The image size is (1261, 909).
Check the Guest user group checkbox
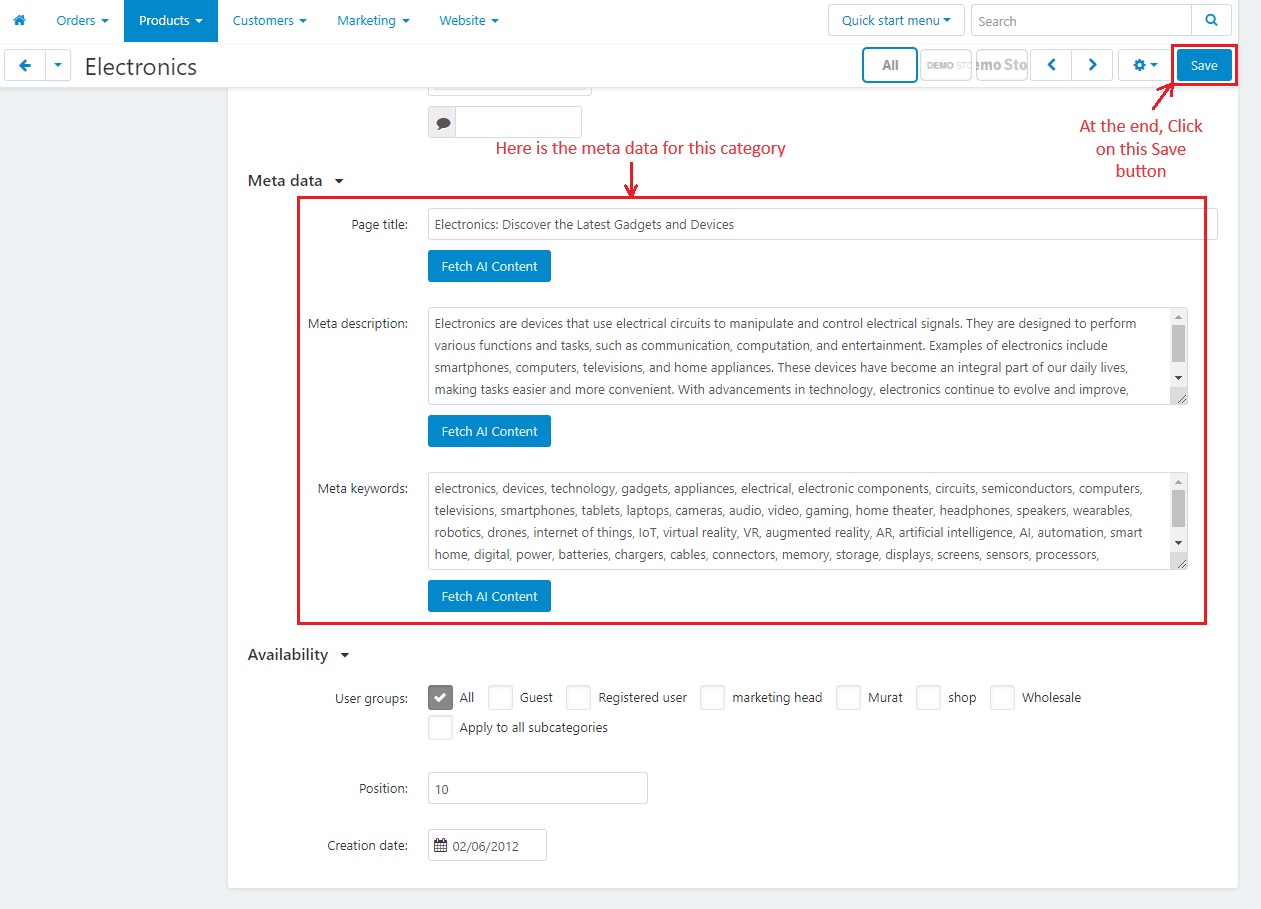500,697
